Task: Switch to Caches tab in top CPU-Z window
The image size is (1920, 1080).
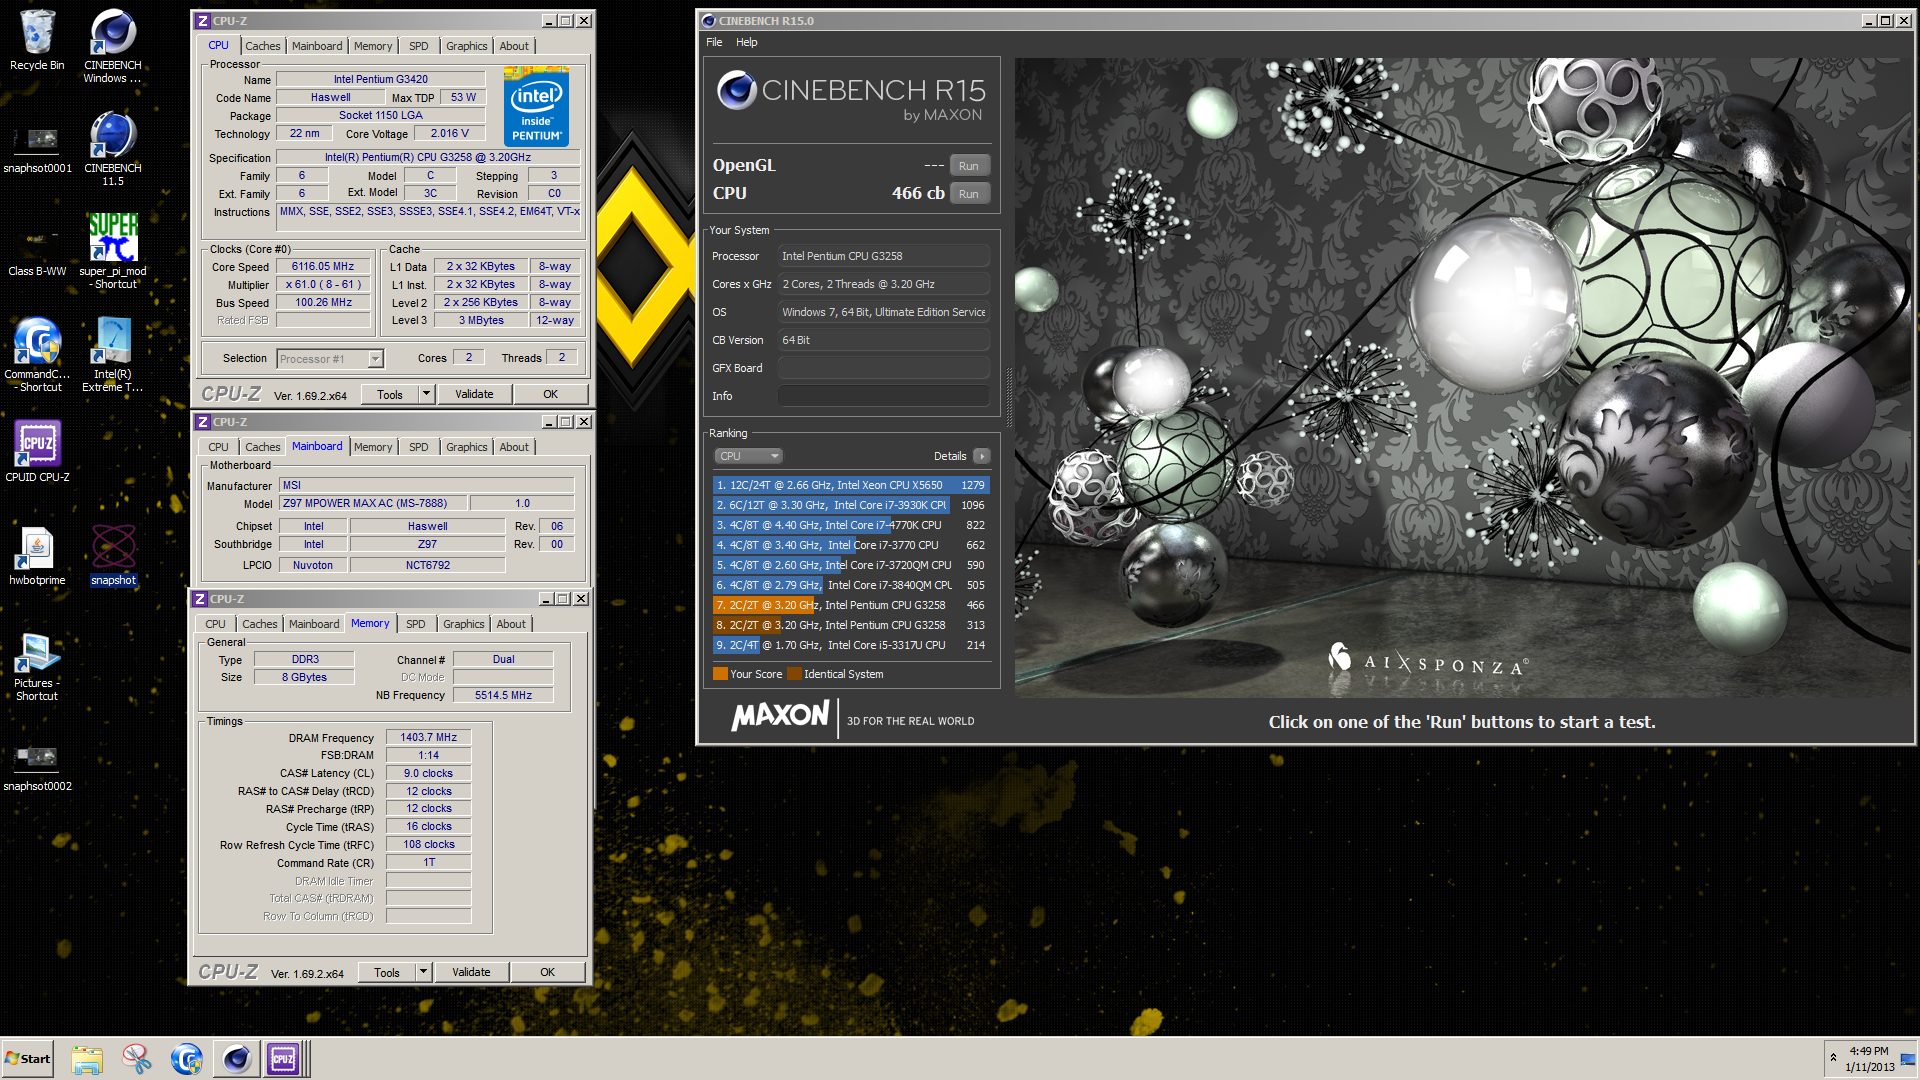Action: point(262,46)
